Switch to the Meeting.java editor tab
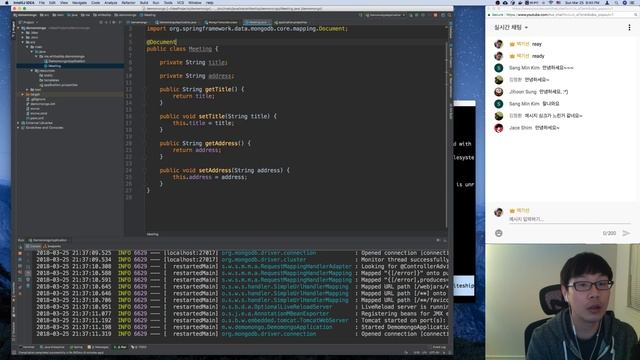 pyautogui.click(x=258, y=22)
